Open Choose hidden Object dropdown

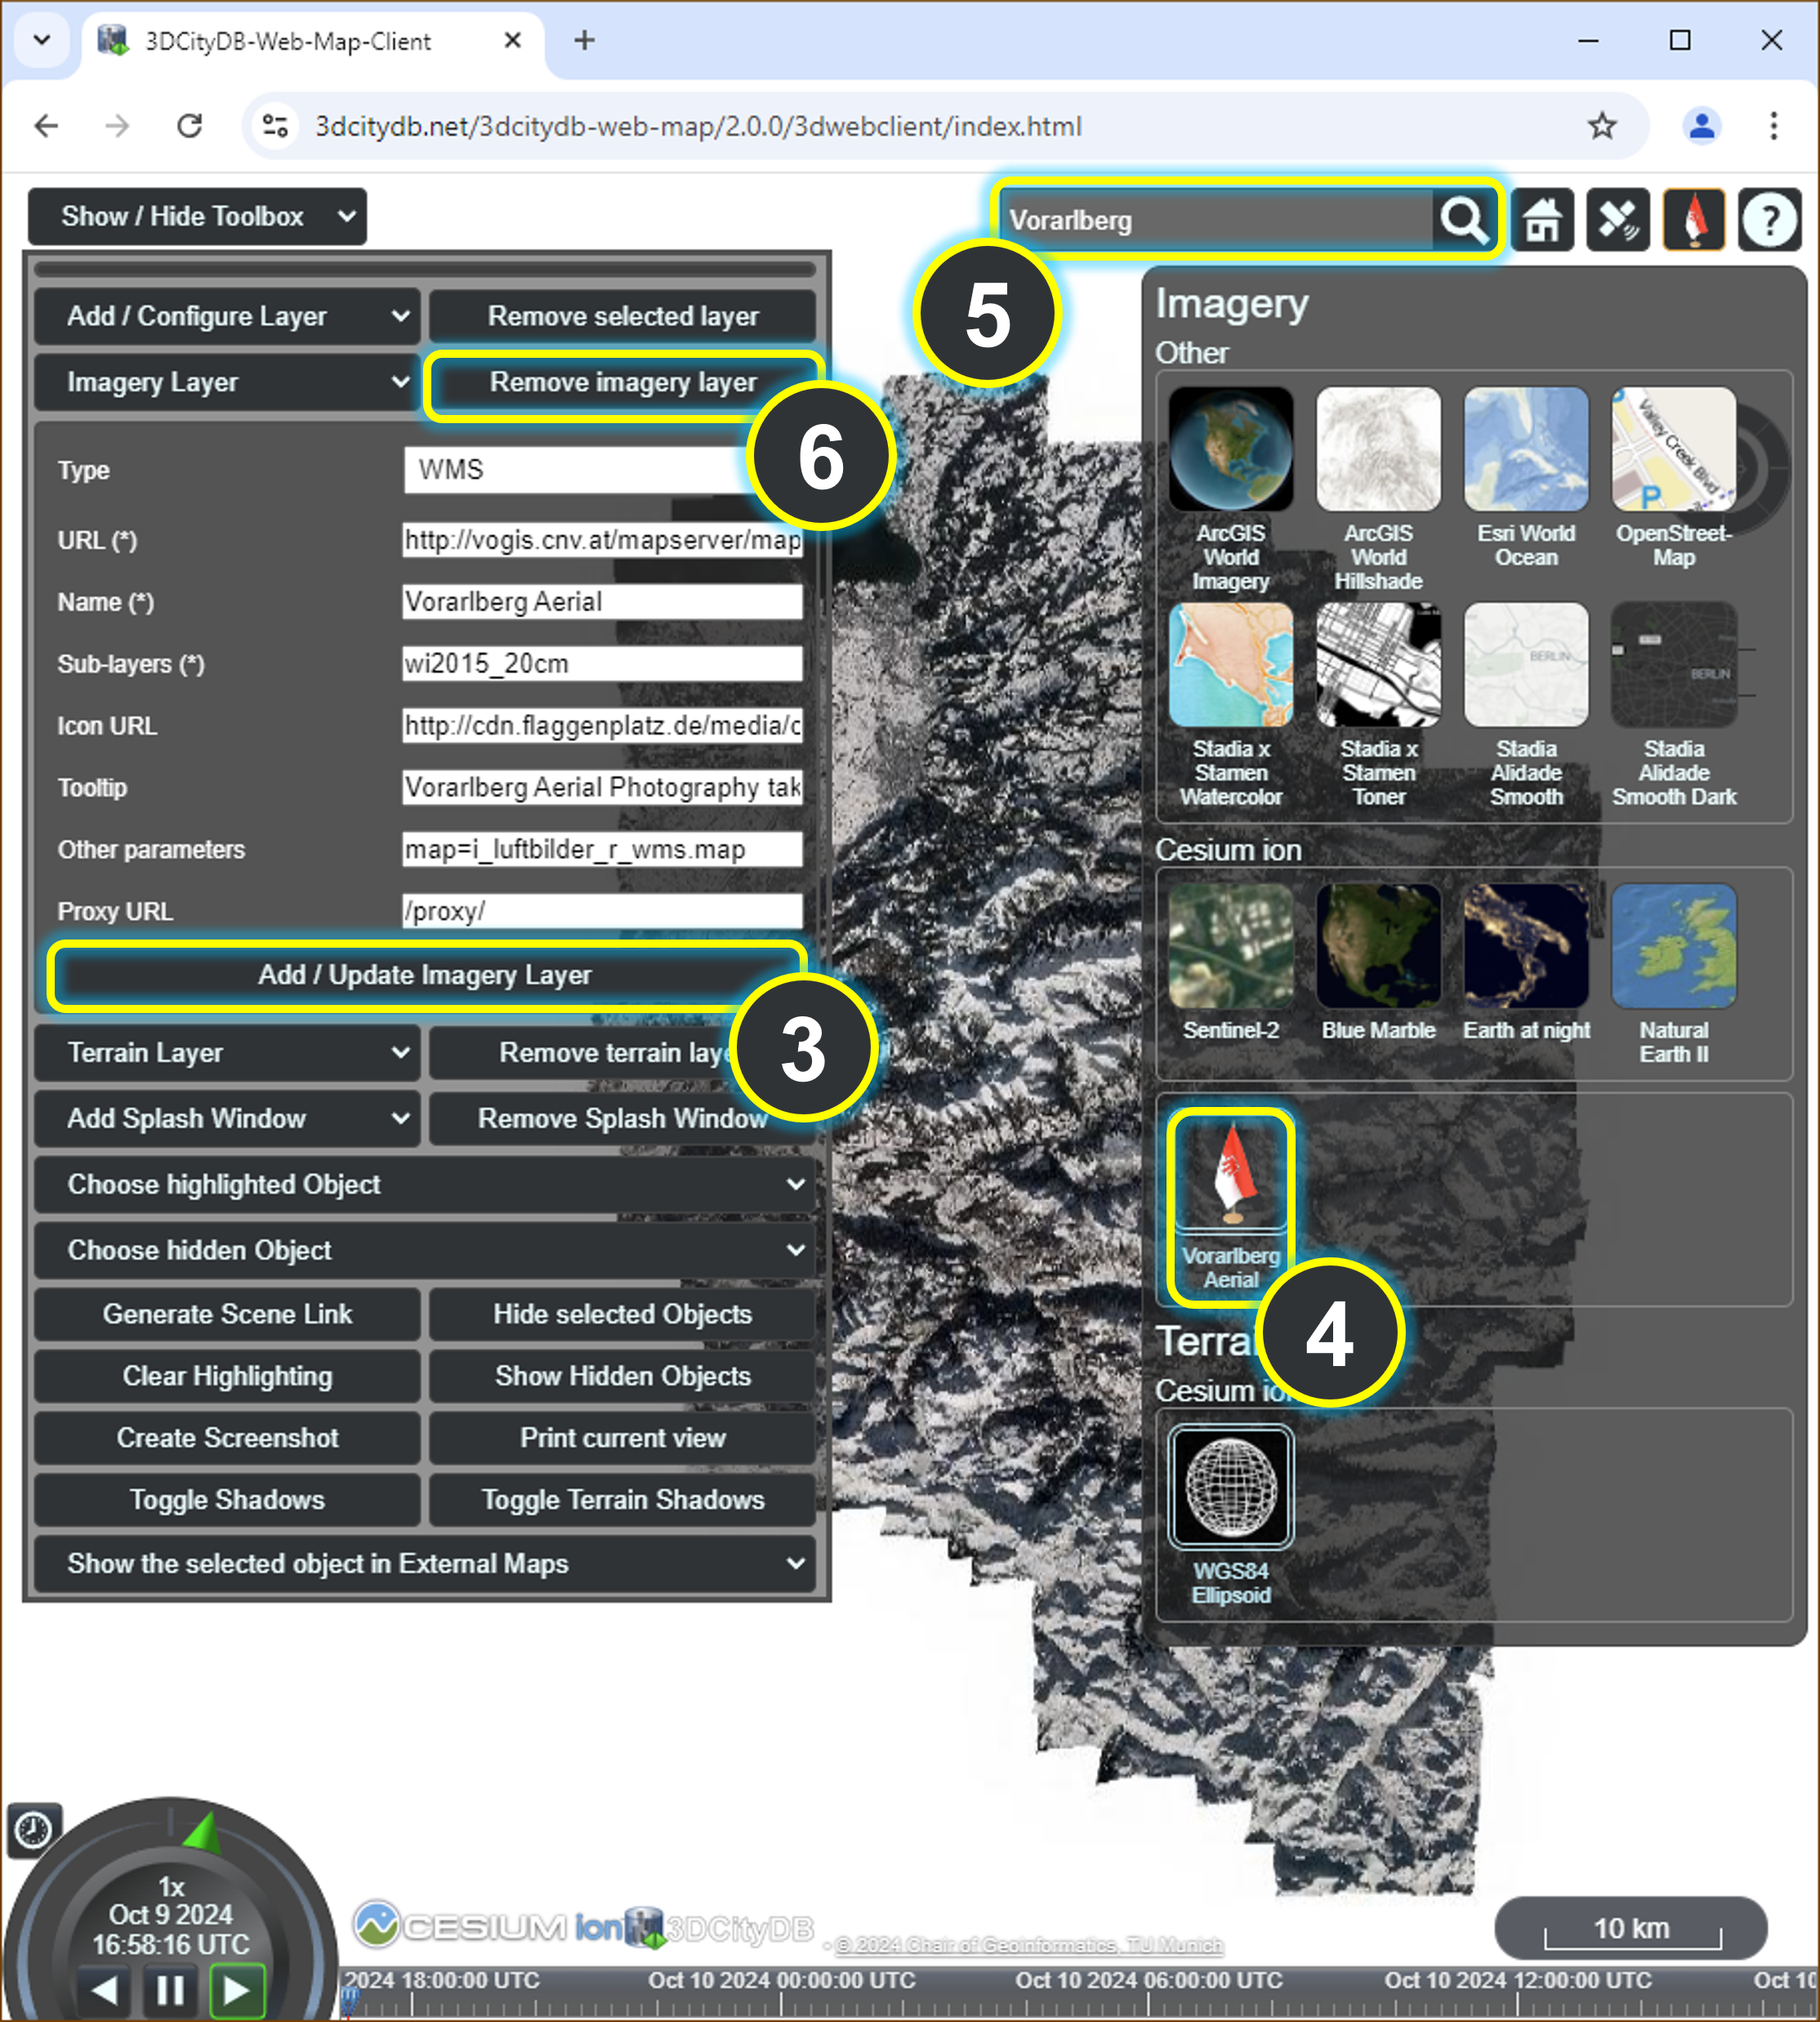coord(425,1250)
